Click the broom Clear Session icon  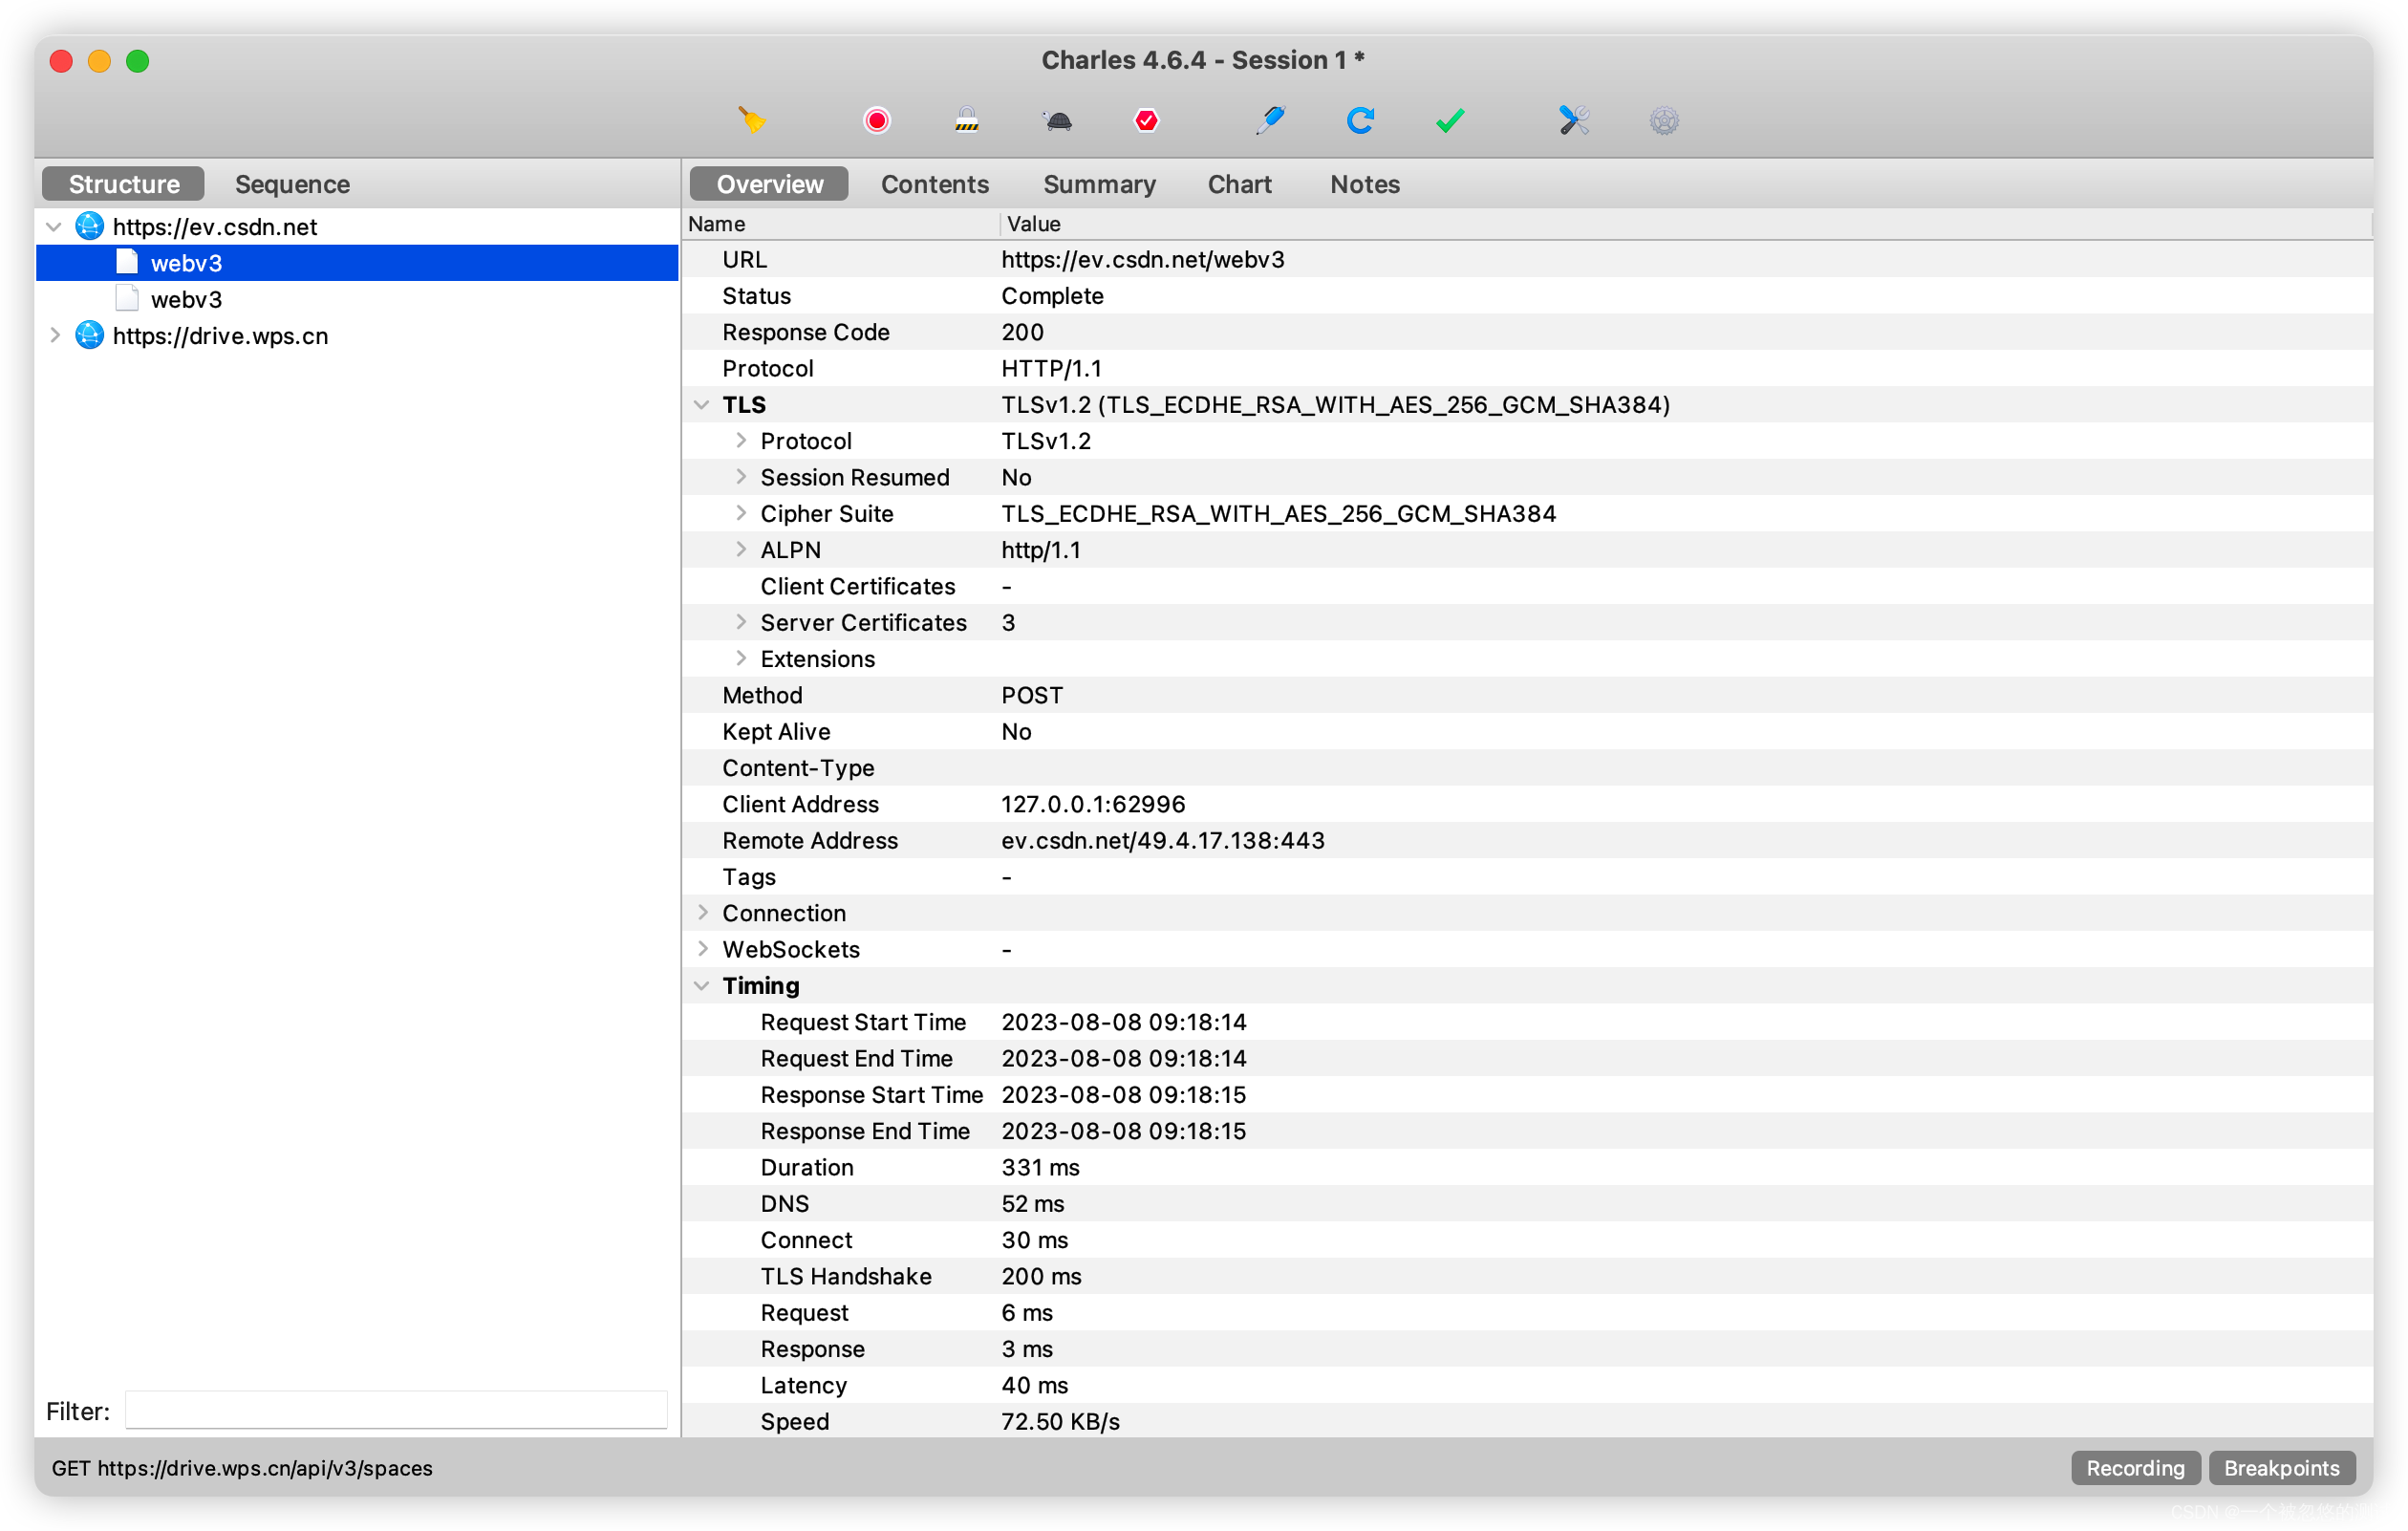[751, 120]
